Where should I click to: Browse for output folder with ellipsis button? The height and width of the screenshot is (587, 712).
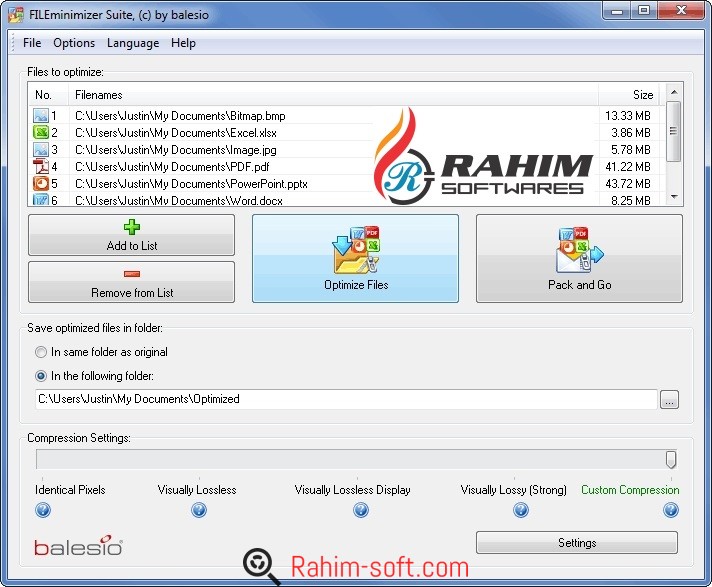tap(669, 400)
